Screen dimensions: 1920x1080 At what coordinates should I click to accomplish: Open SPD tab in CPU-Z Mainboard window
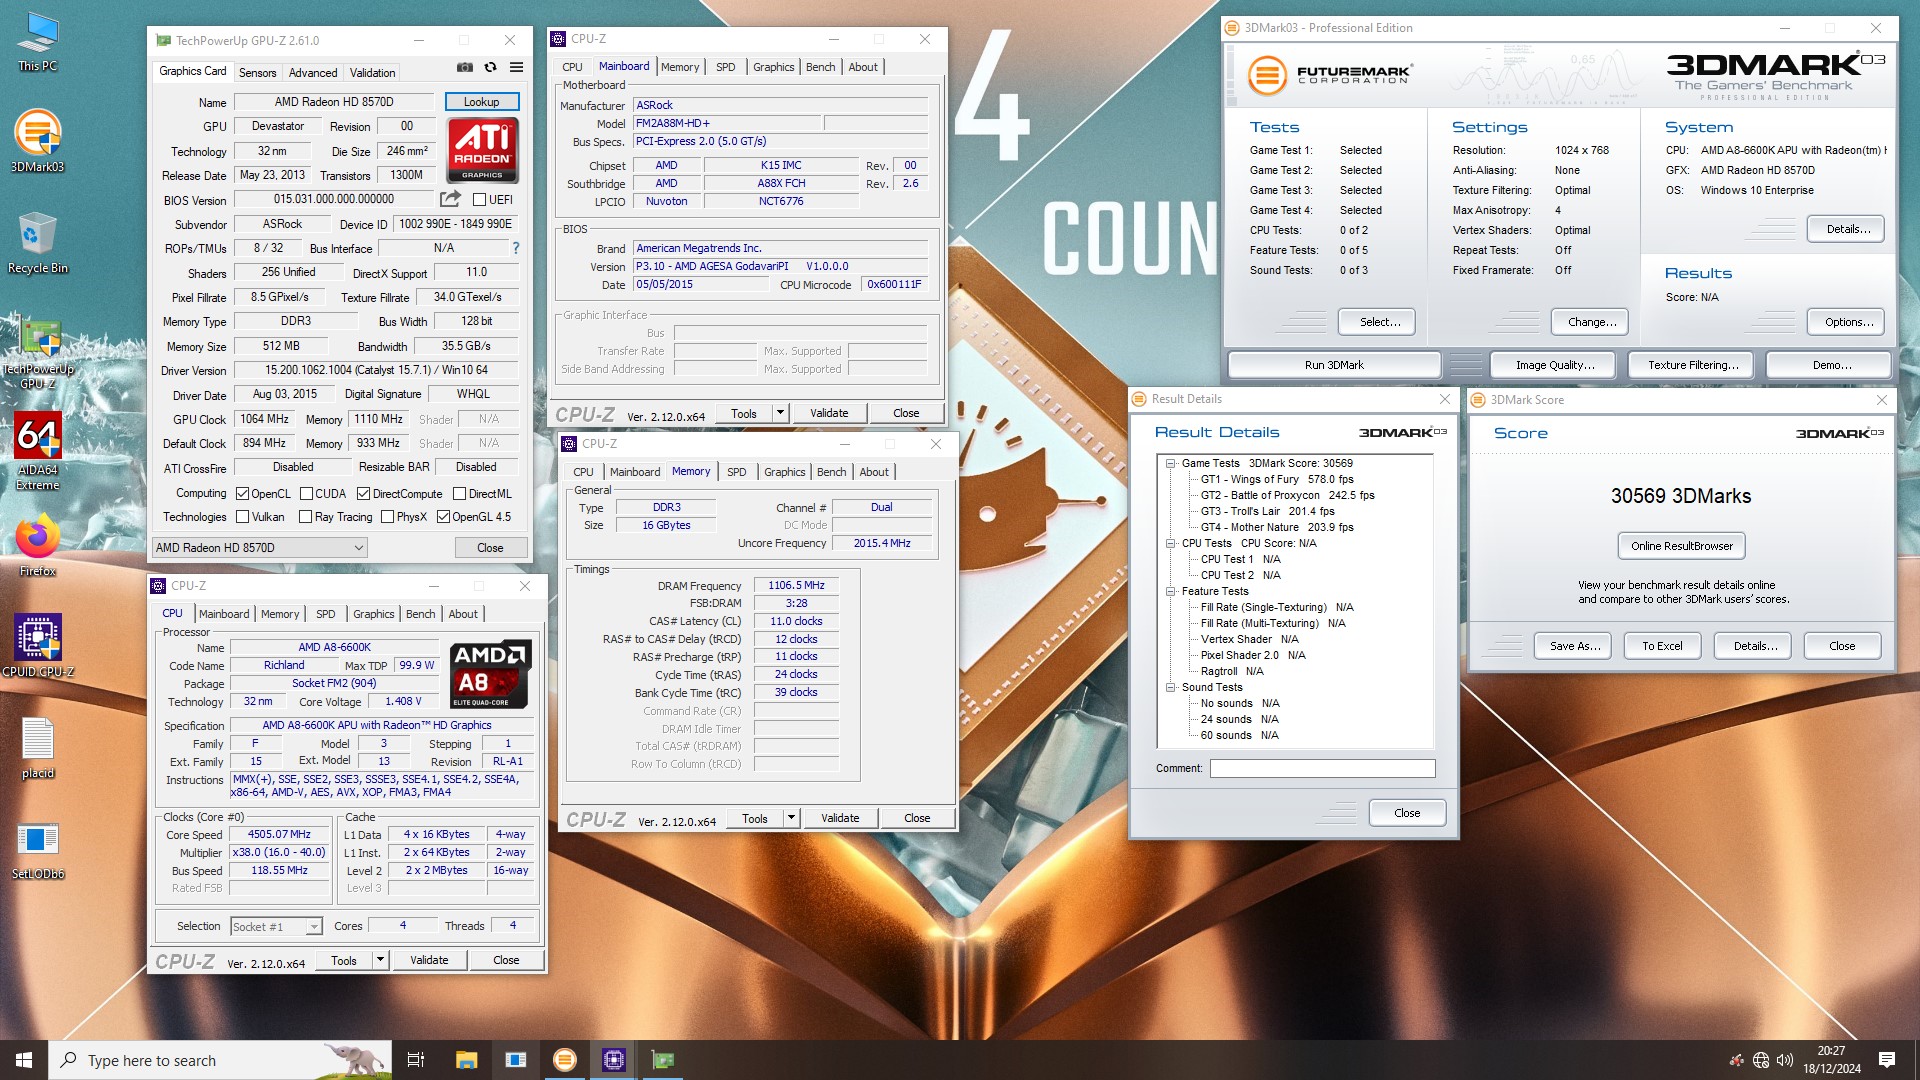coord(726,67)
